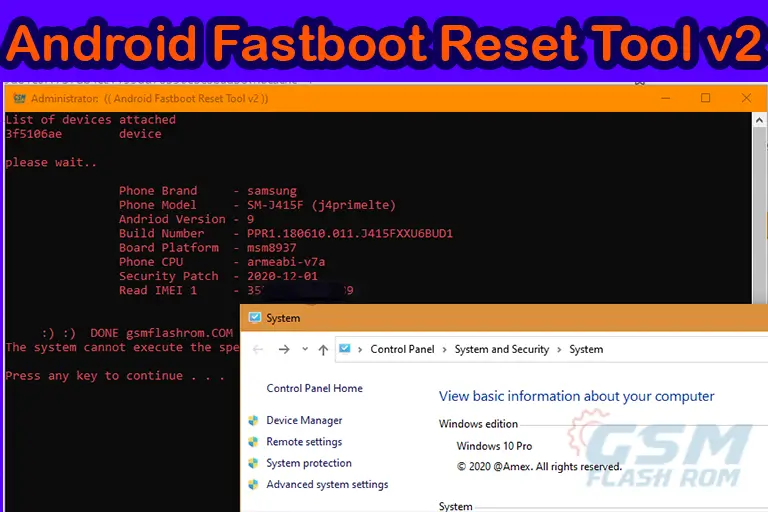Click the 'Windows 10 Pro' edition text
Image resolution: width=768 pixels, height=512 pixels.
tap(494, 446)
